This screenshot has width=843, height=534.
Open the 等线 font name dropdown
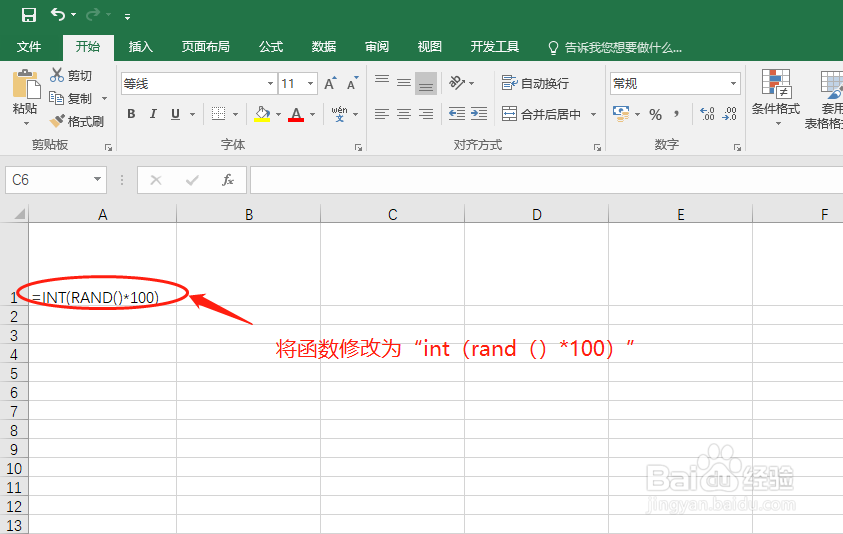pos(270,84)
